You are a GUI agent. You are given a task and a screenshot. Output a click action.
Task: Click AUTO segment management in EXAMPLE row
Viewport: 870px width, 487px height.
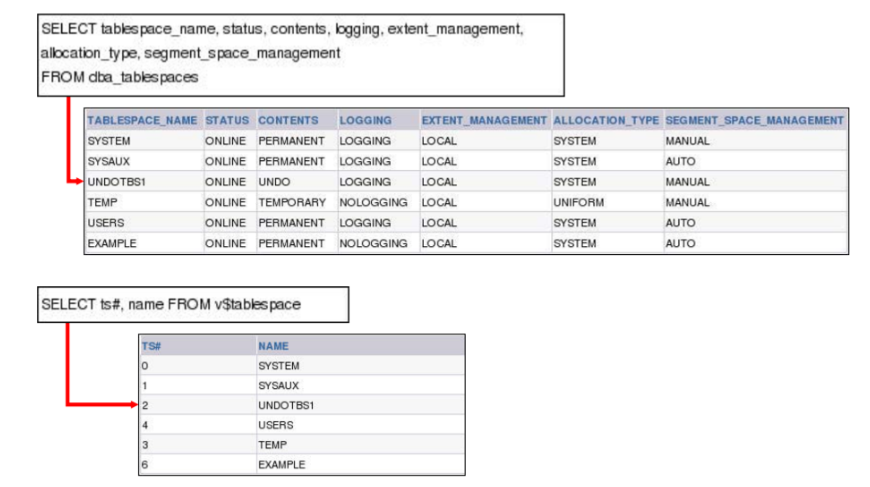680,244
